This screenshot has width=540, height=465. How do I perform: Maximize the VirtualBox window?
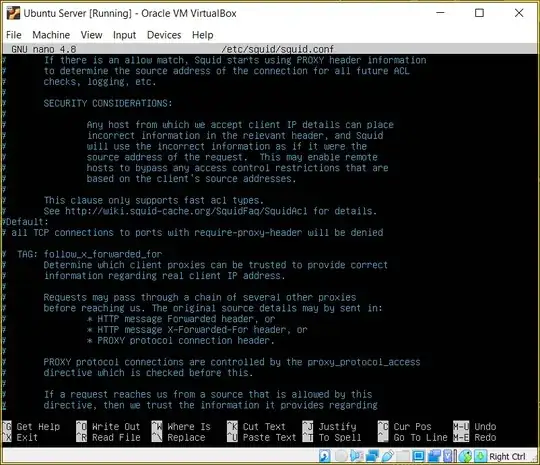coord(479,13)
